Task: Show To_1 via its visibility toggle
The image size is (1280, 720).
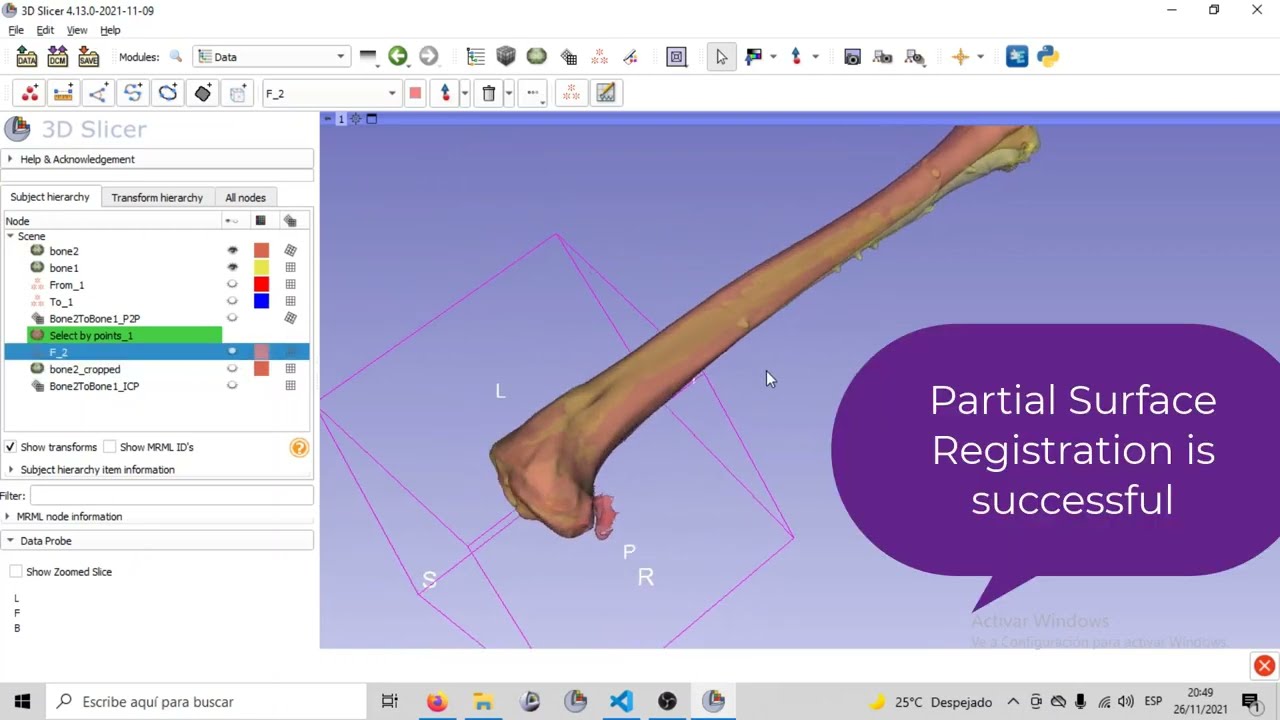Action: [232, 301]
